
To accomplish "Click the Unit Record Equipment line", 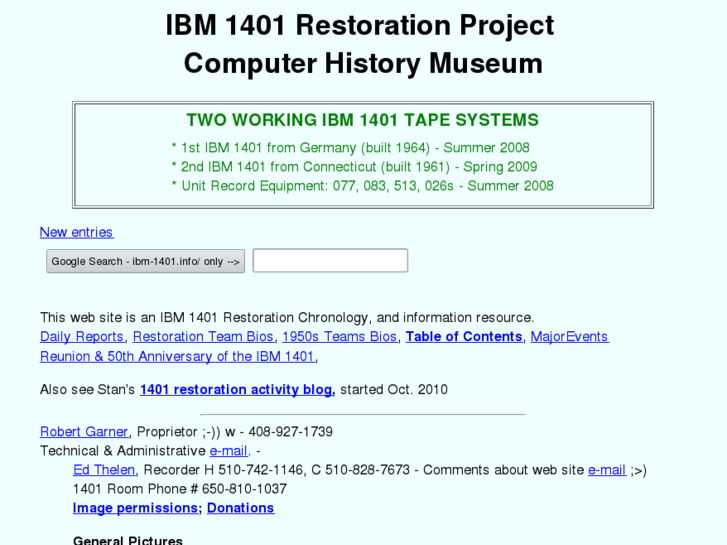I will (363, 186).
